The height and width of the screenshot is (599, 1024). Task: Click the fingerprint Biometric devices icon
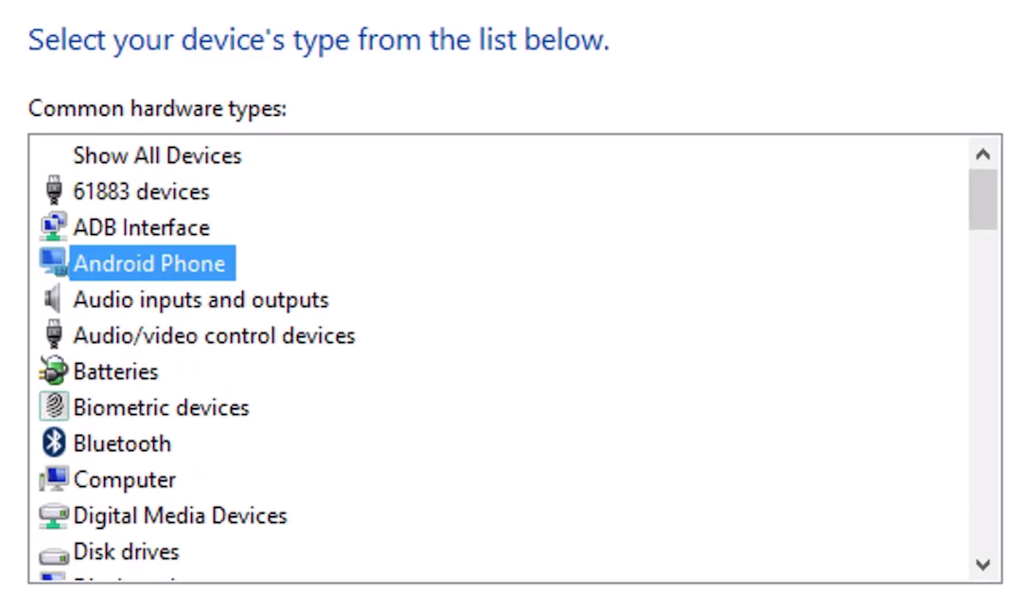pos(53,407)
